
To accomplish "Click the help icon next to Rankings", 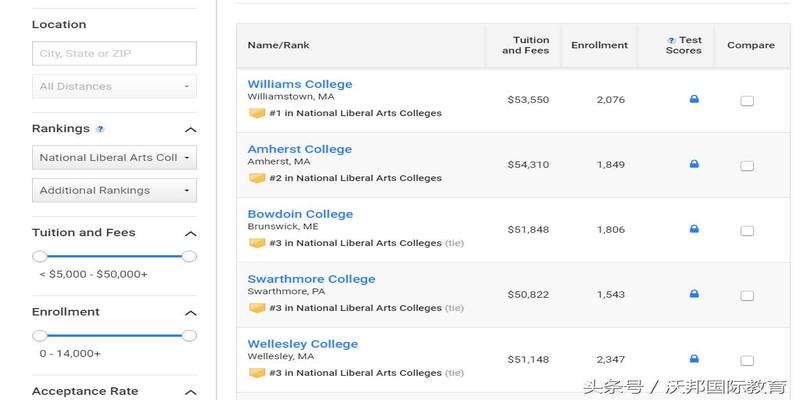I will coord(100,129).
